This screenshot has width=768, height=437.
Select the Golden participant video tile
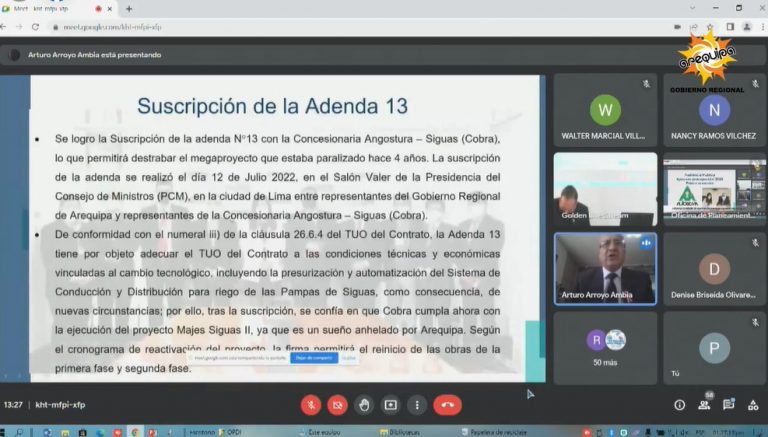(605, 189)
